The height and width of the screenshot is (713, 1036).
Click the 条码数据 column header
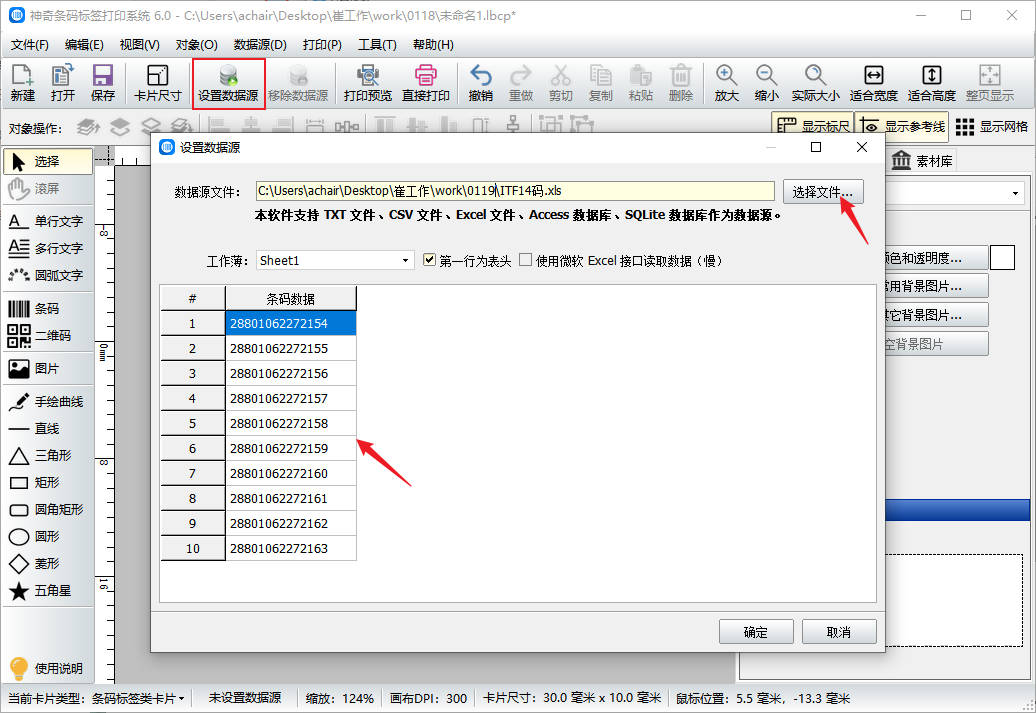291,299
